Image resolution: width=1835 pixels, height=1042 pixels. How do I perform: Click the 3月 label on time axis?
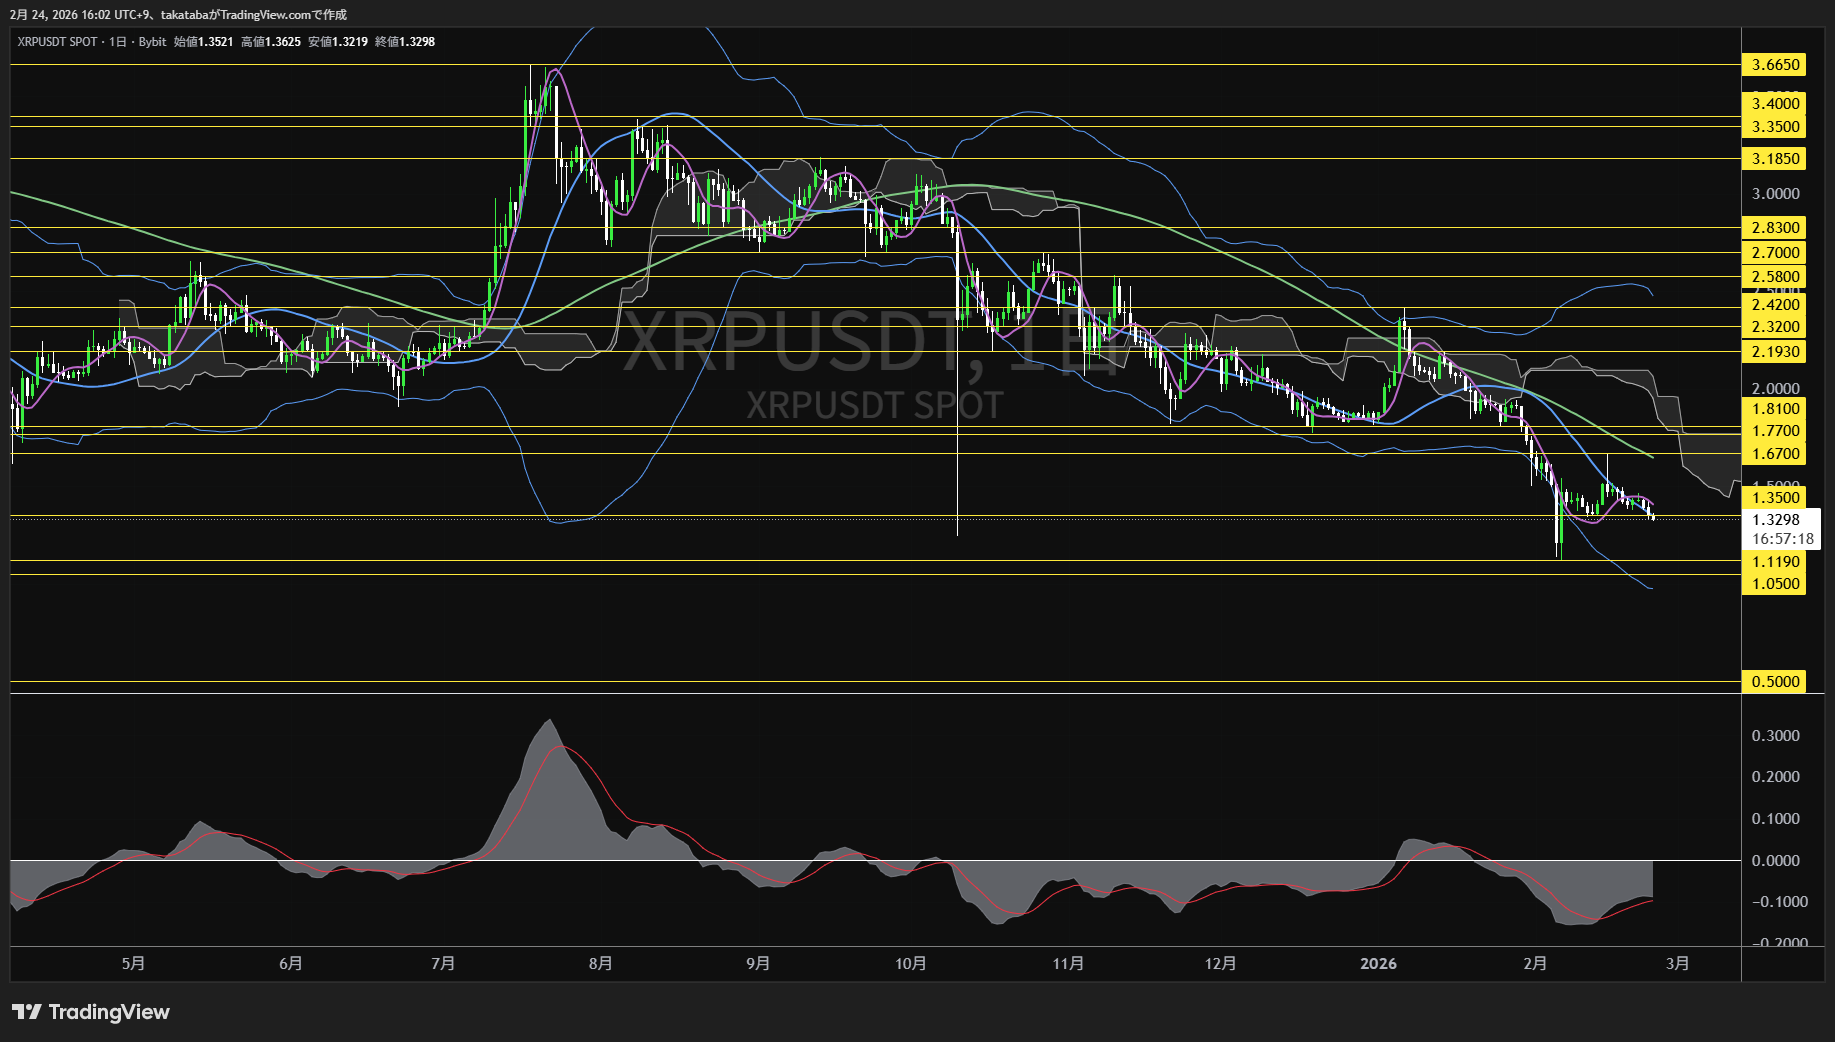point(1677,963)
